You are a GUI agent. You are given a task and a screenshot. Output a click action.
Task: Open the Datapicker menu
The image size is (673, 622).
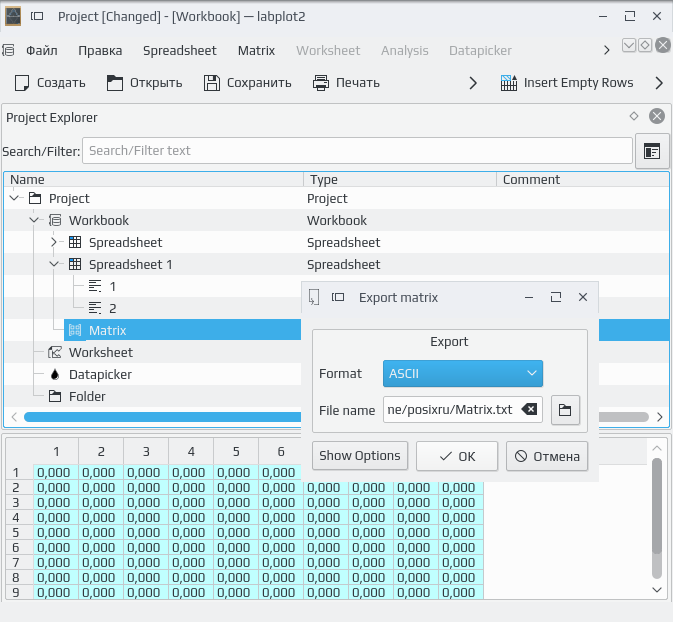[x=480, y=51]
